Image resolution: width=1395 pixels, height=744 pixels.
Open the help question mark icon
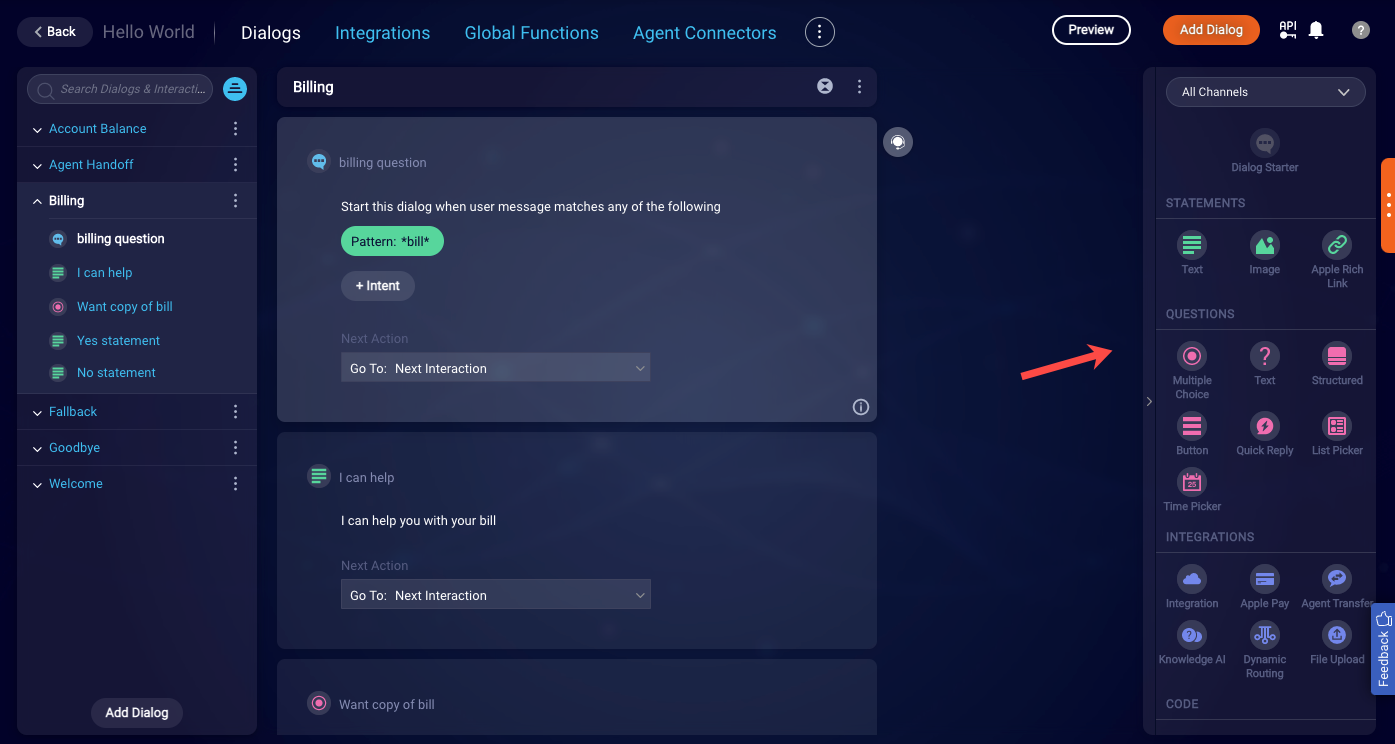coord(1361,30)
